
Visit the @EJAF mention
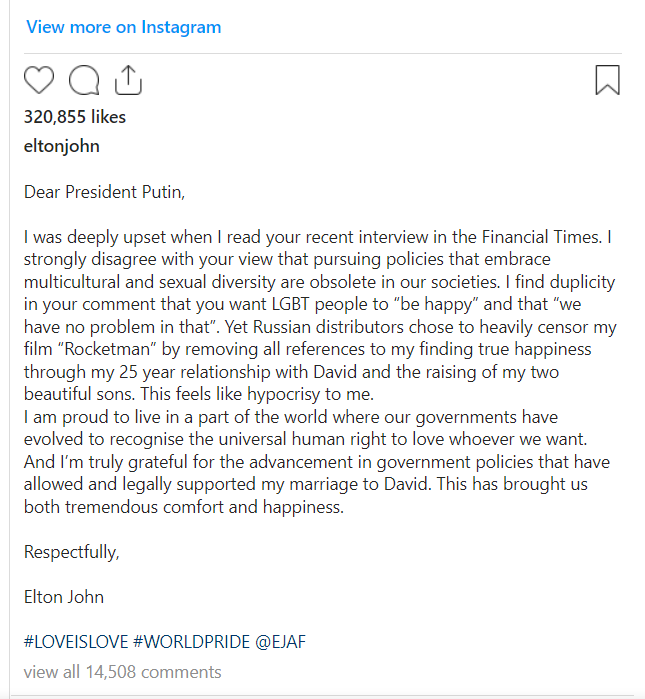[x=280, y=642]
